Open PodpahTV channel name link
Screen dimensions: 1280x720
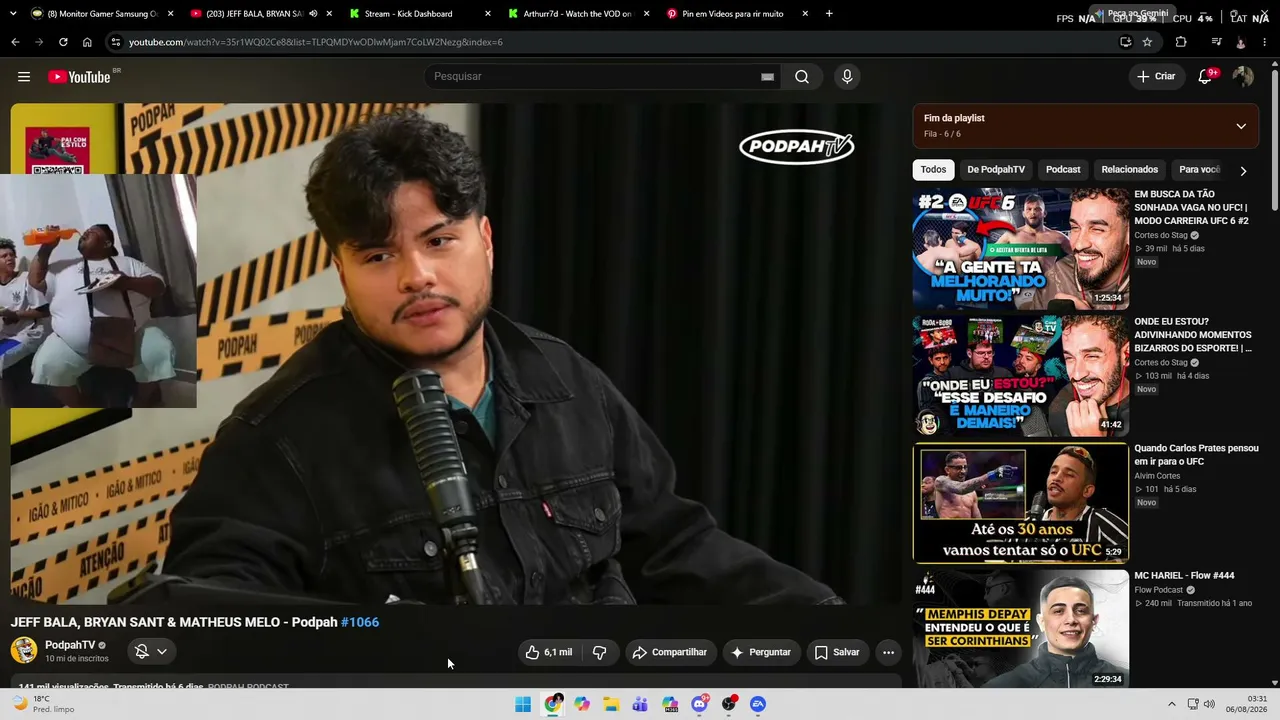70,645
